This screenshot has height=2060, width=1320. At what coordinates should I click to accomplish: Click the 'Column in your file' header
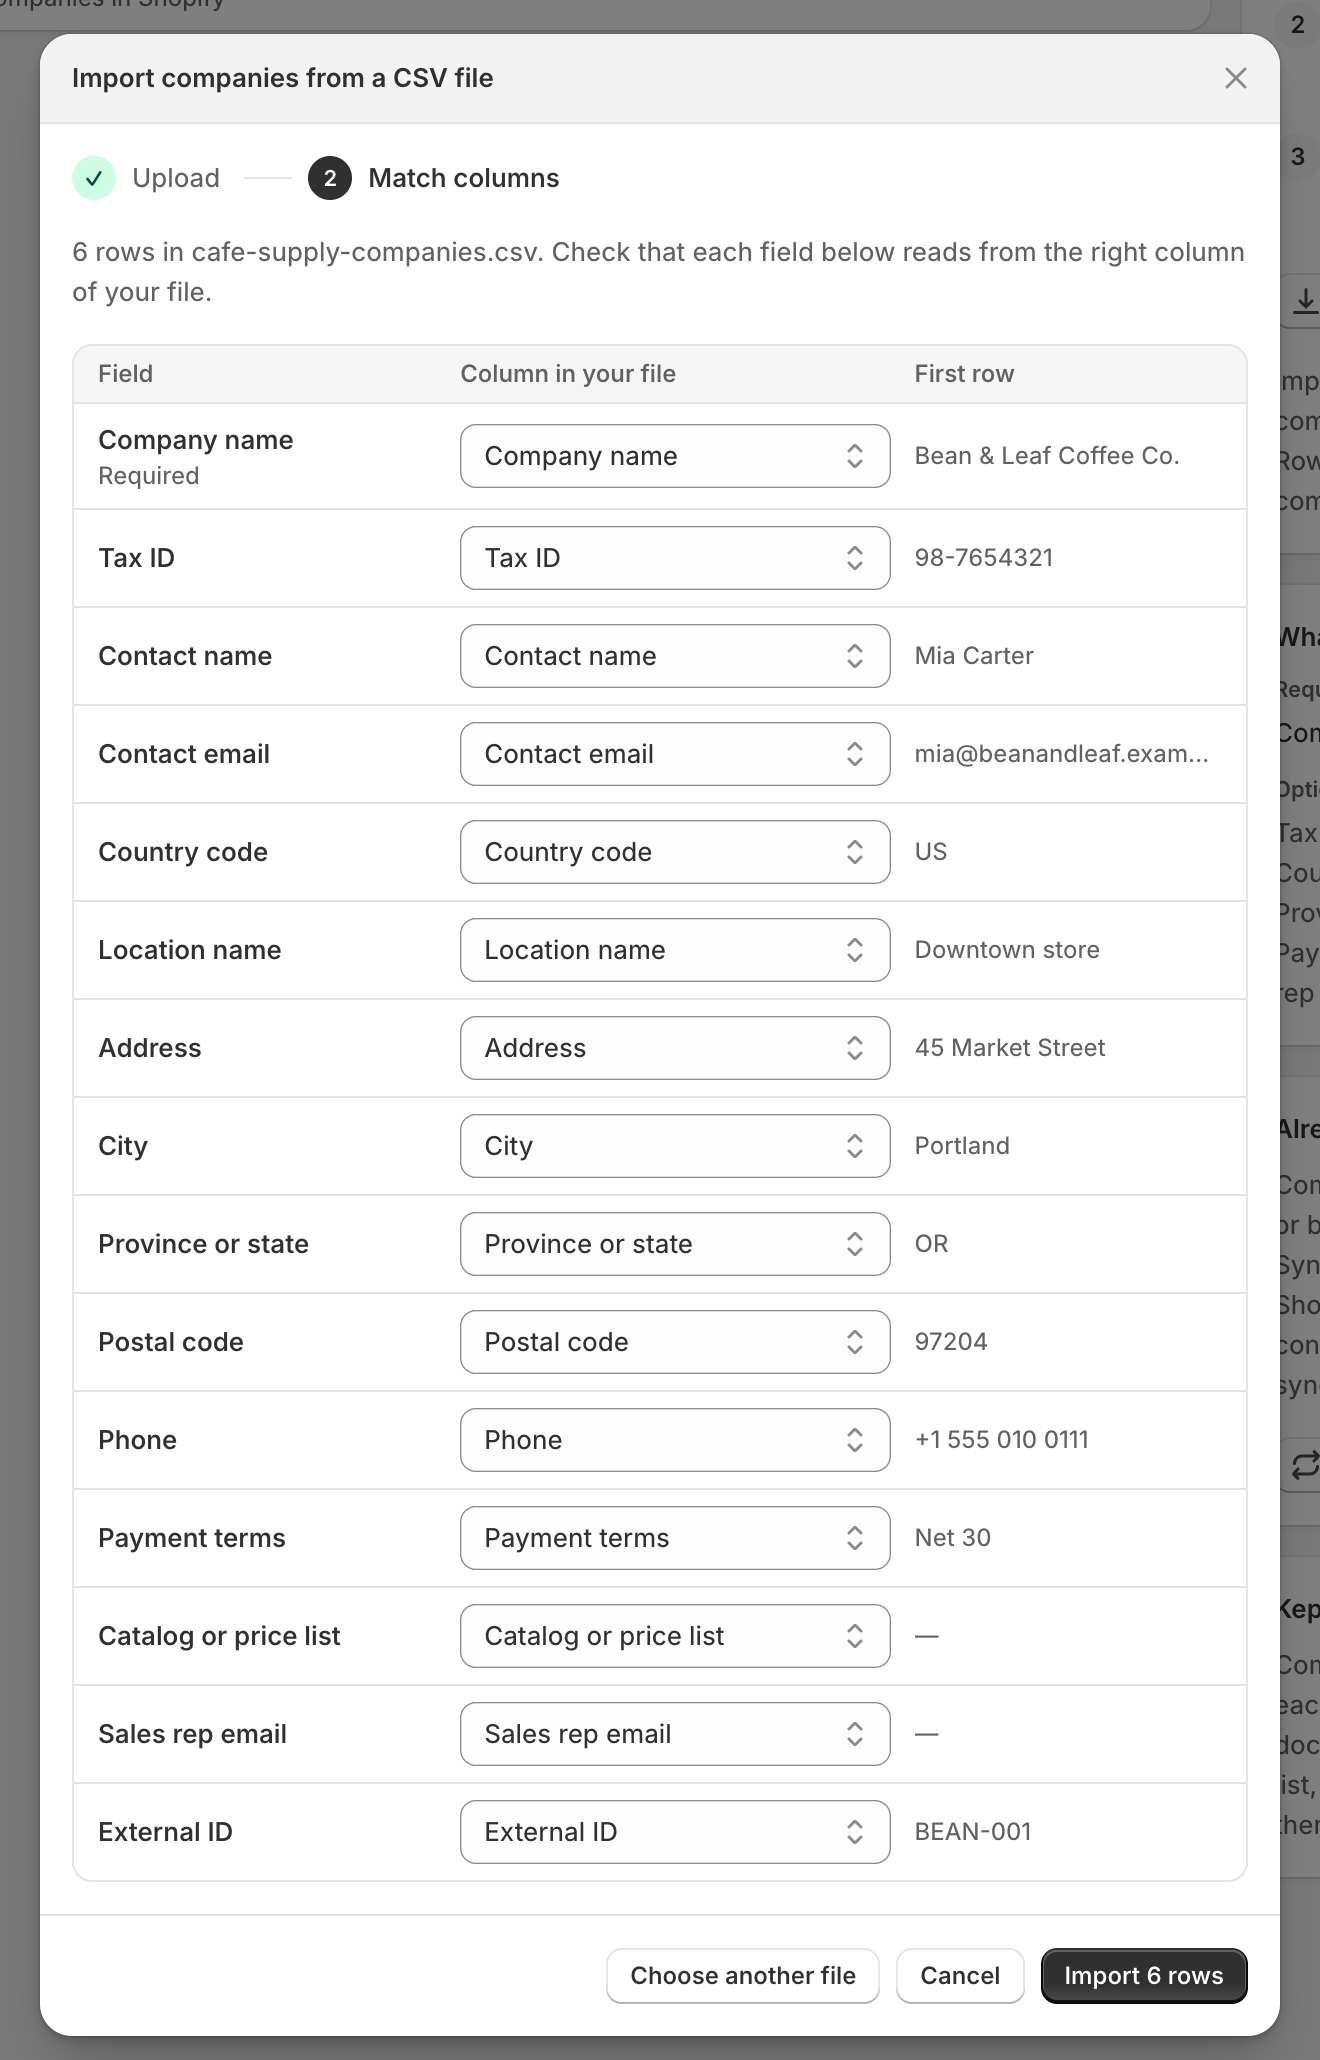tap(568, 374)
